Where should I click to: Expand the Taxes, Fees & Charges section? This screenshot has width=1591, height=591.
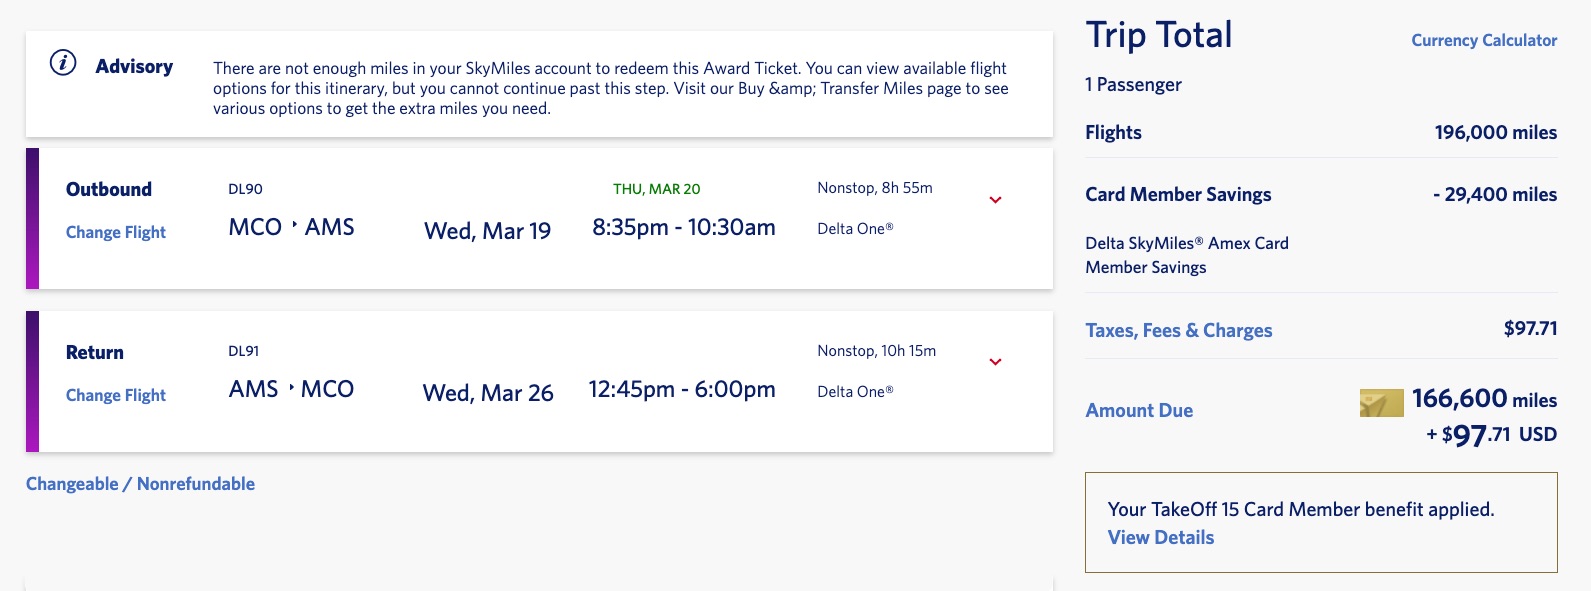[x=1179, y=330]
